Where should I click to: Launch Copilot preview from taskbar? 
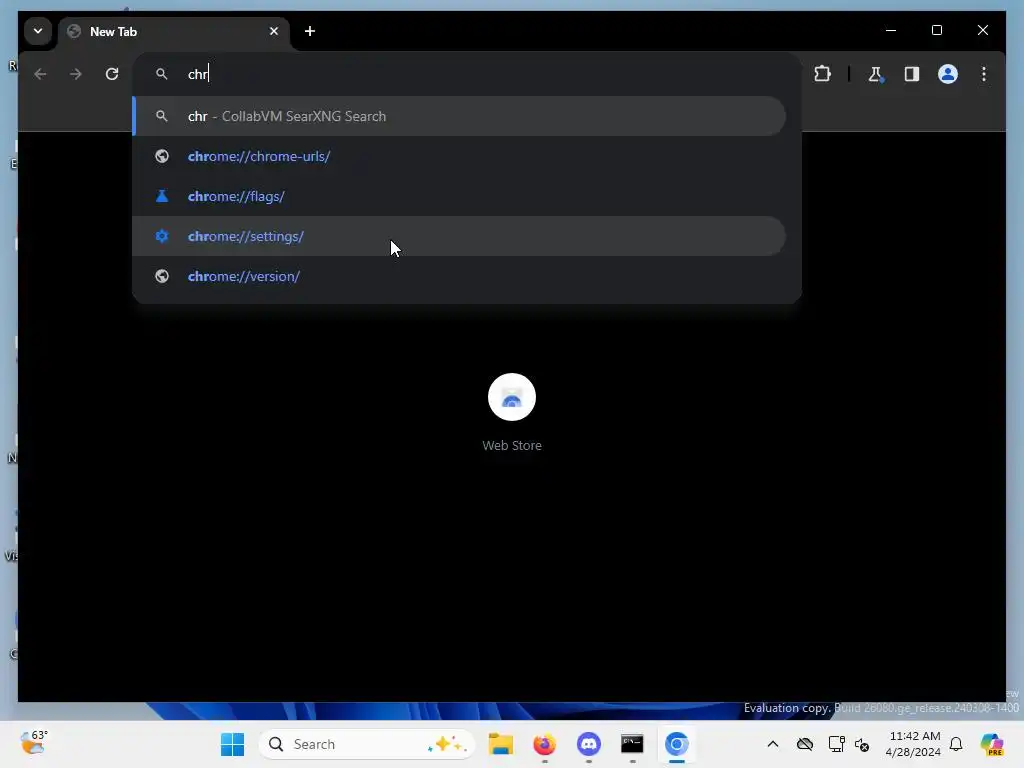[992, 744]
